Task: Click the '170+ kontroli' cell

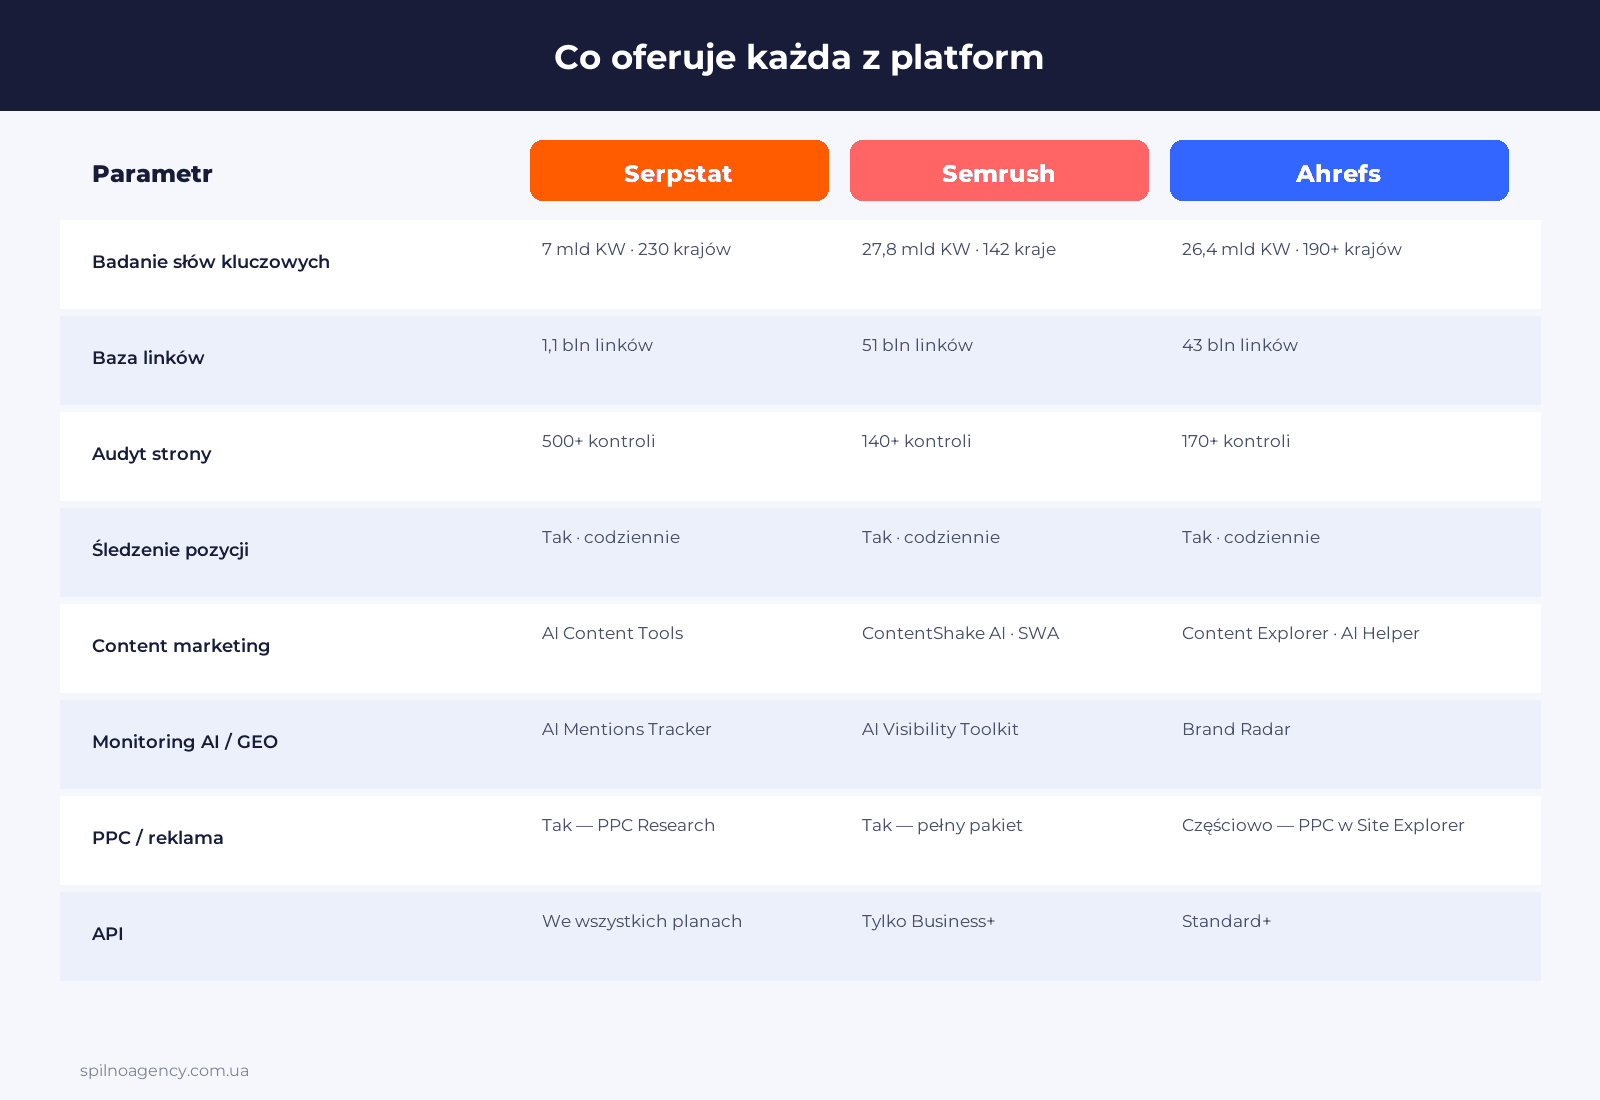Action: [x=1236, y=441]
